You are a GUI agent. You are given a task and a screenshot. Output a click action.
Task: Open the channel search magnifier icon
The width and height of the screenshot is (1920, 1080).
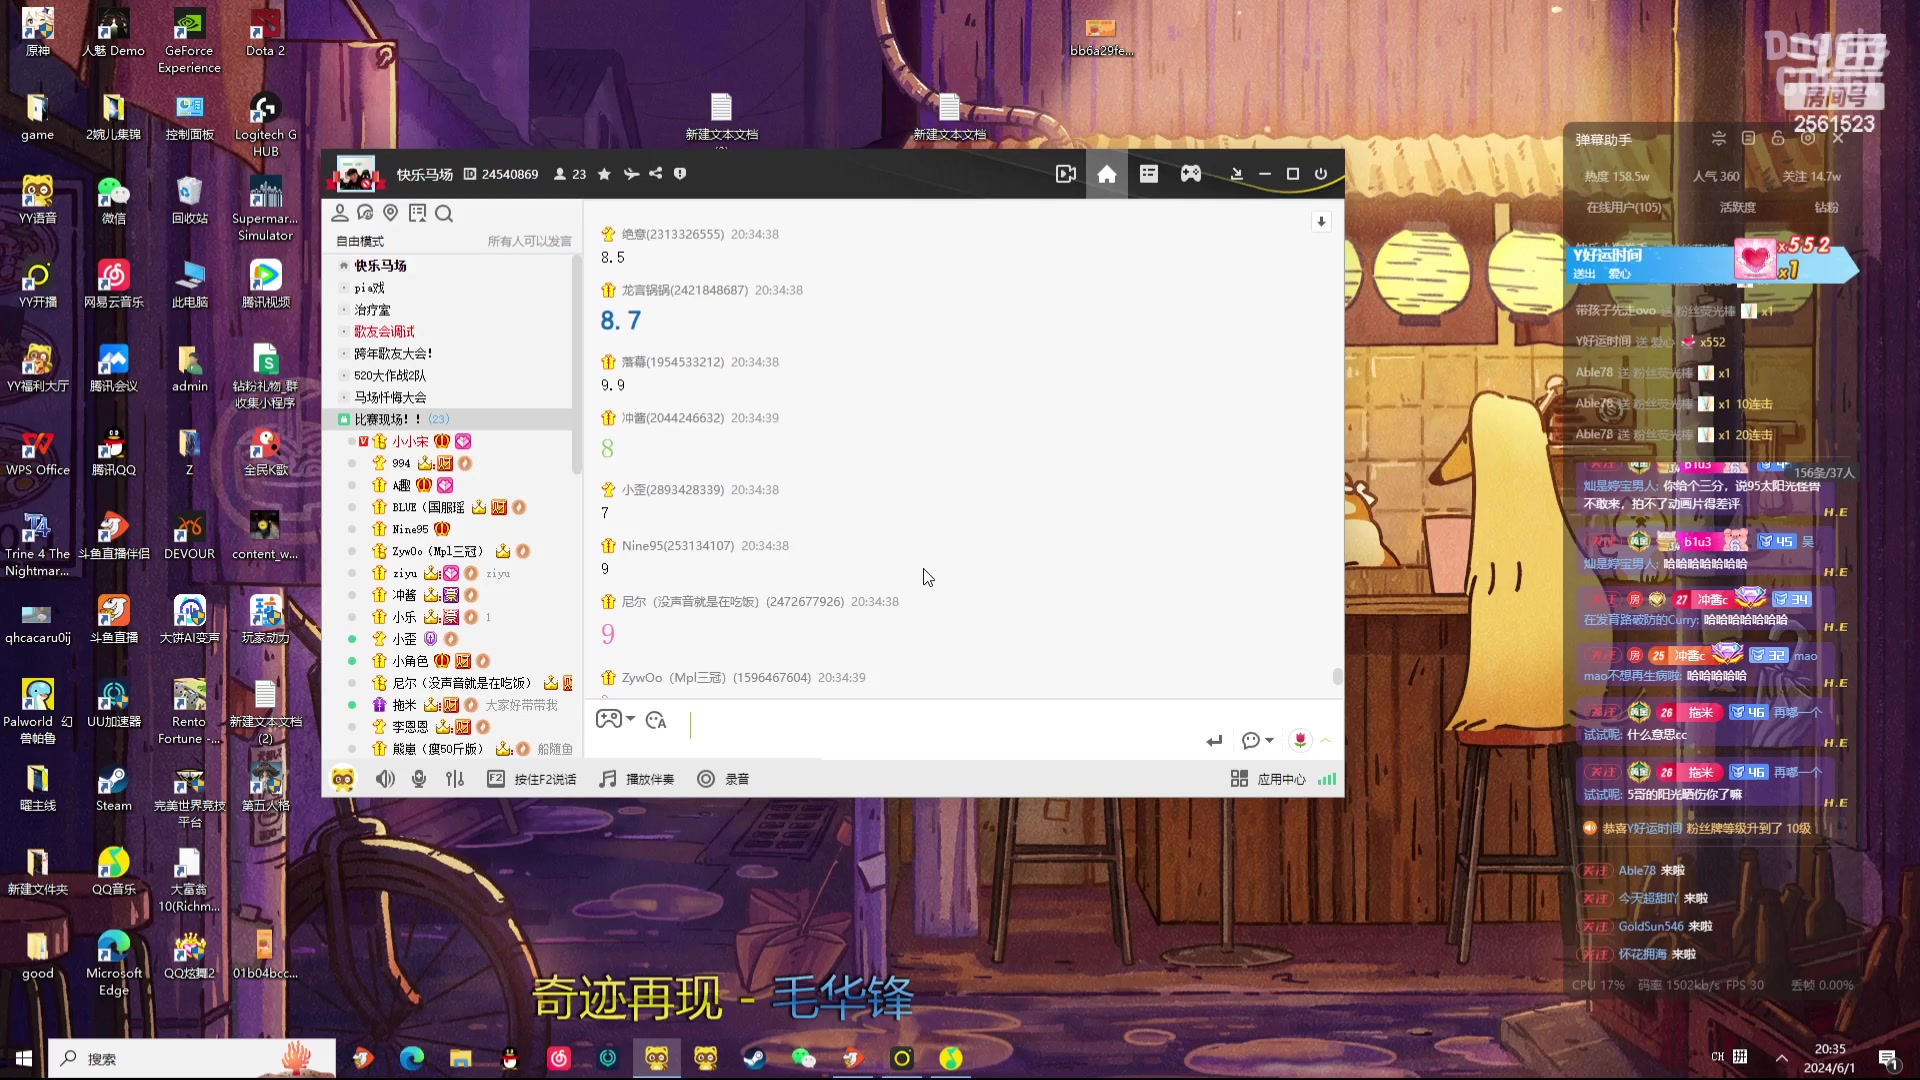click(x=444, y=213)
